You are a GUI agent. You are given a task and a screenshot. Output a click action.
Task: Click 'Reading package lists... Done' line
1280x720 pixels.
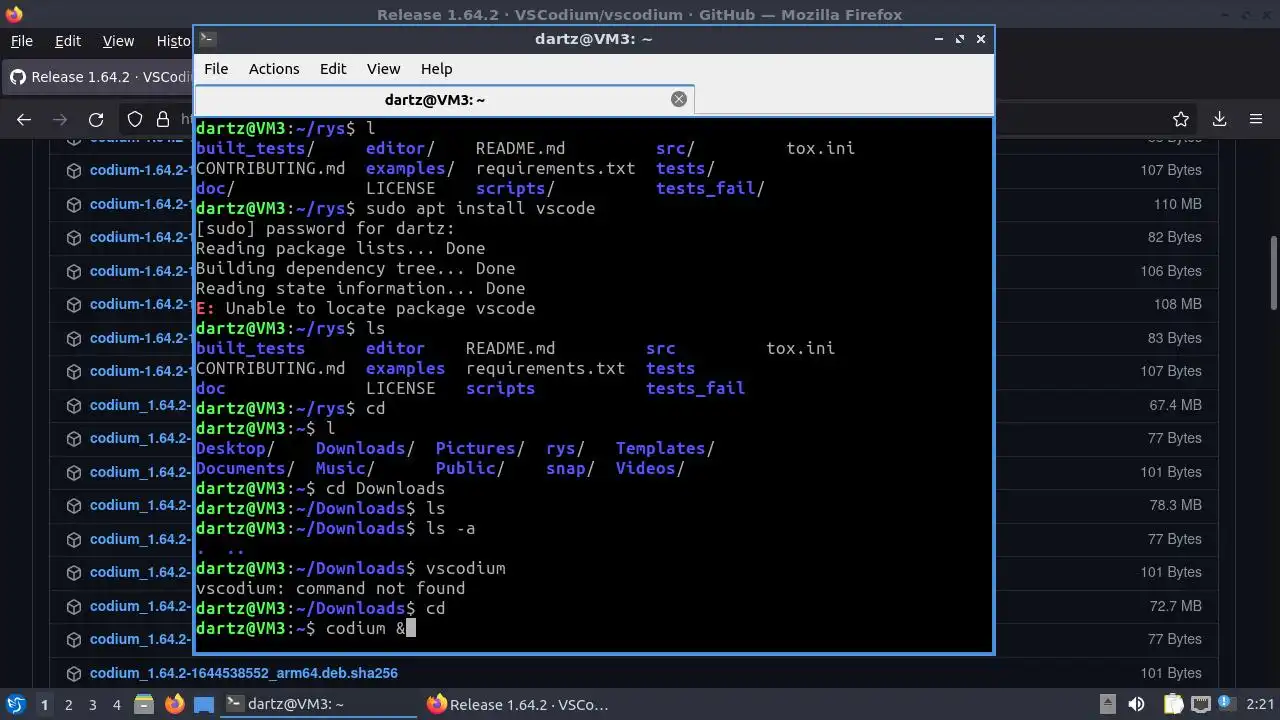[340, 248]
